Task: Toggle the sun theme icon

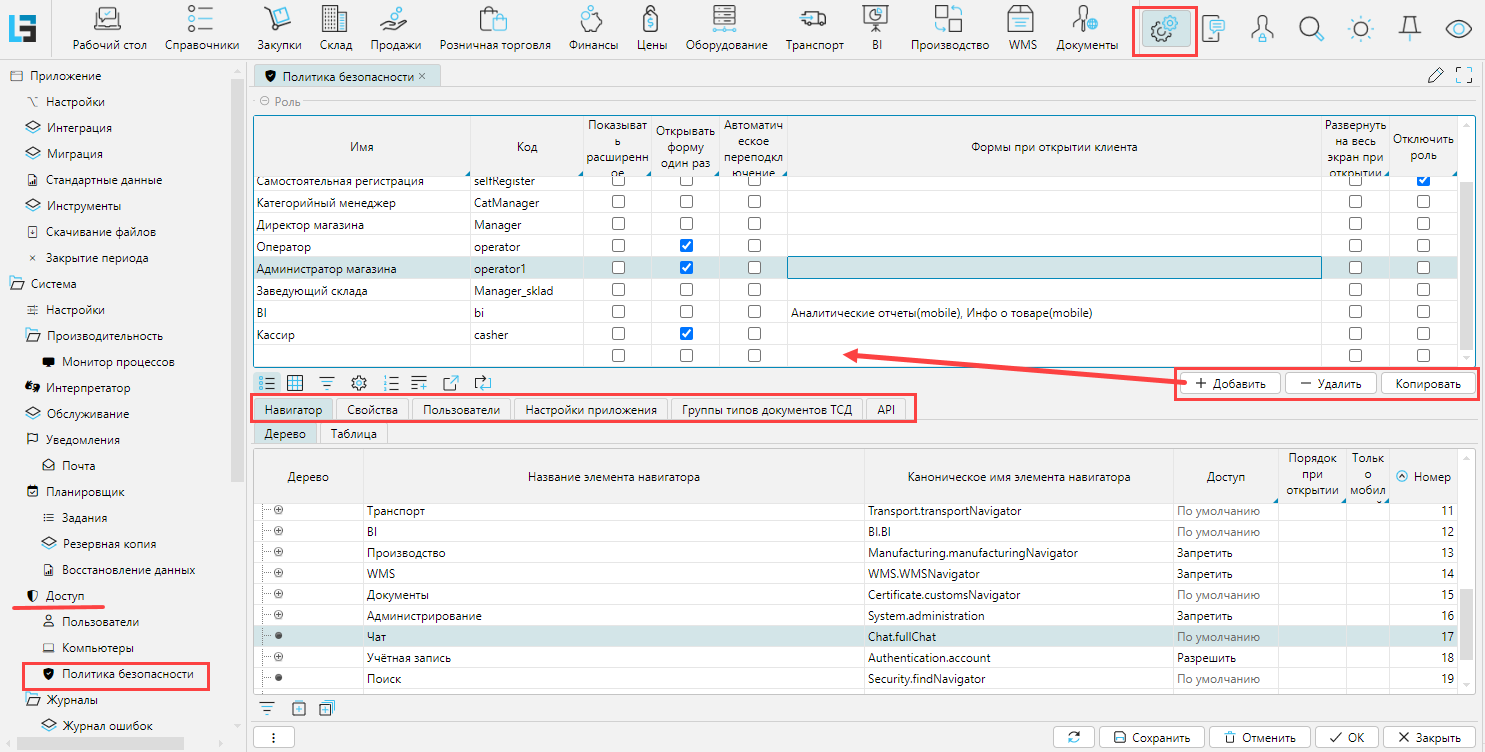Action: pyautogui.click(x=1360, y=29)
